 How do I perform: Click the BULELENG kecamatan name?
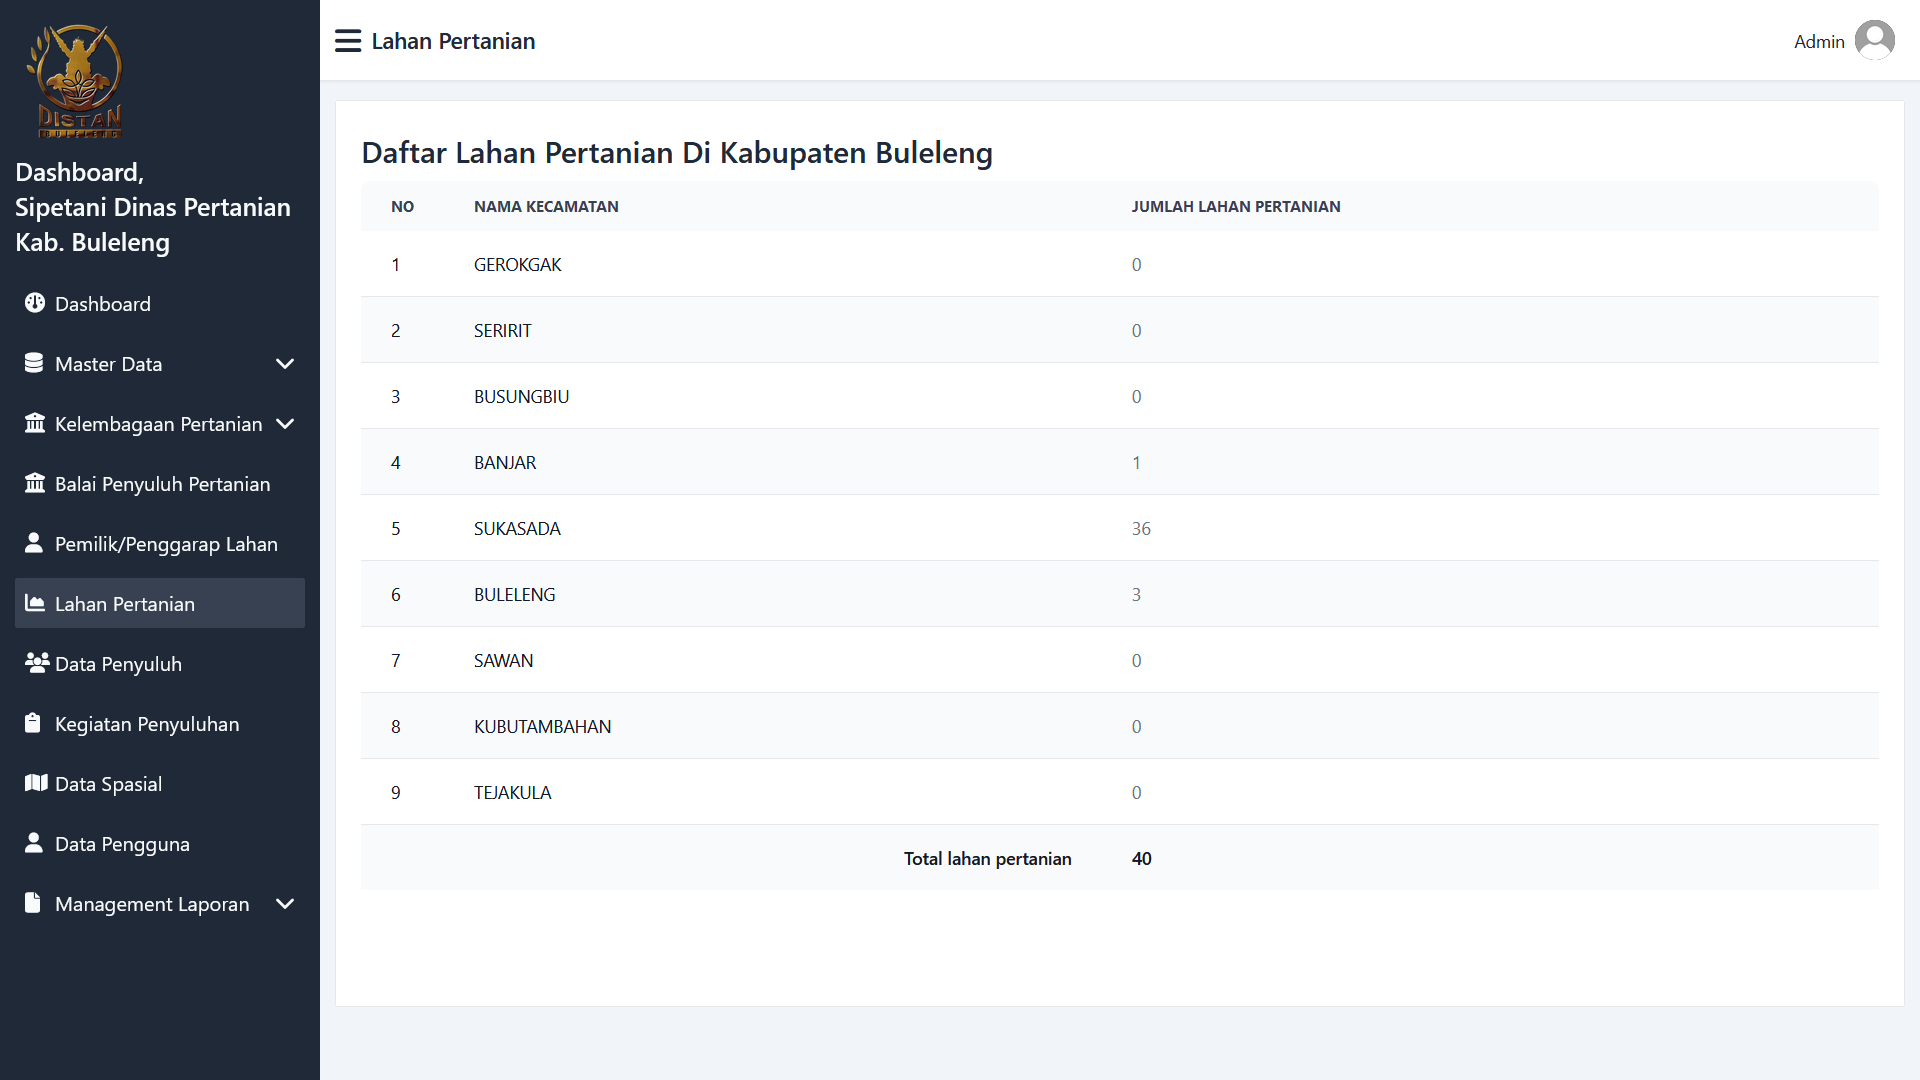click(514, 595)
